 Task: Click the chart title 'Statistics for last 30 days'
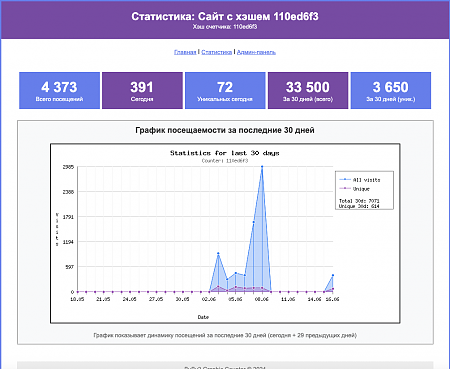225,153
